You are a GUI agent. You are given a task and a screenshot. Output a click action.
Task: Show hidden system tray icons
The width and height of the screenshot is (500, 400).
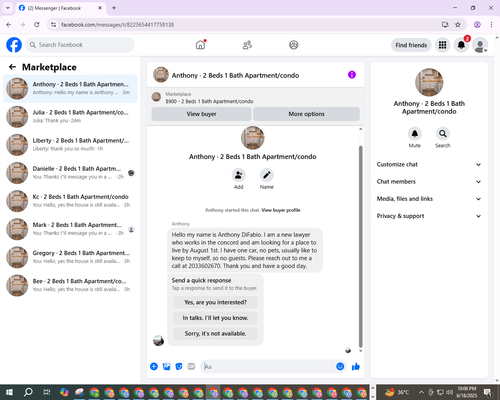421,392
